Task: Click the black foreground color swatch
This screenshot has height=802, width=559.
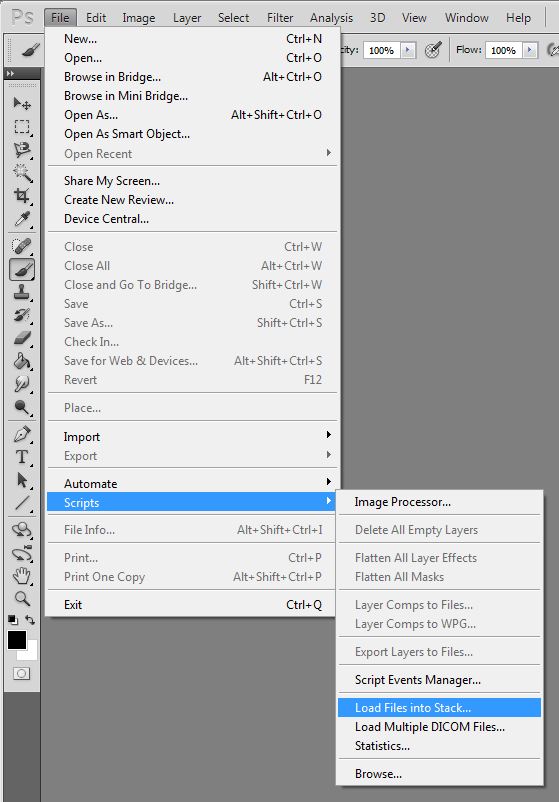Action: tap(16, 640)
